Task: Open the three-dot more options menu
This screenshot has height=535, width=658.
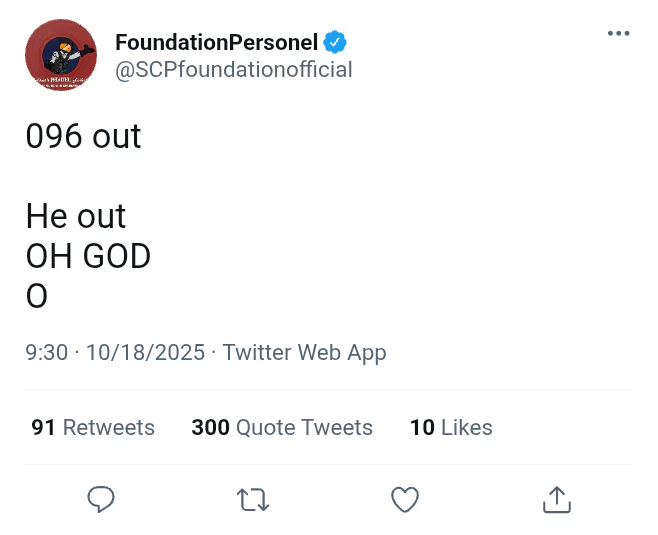Action: coord(619,34)
